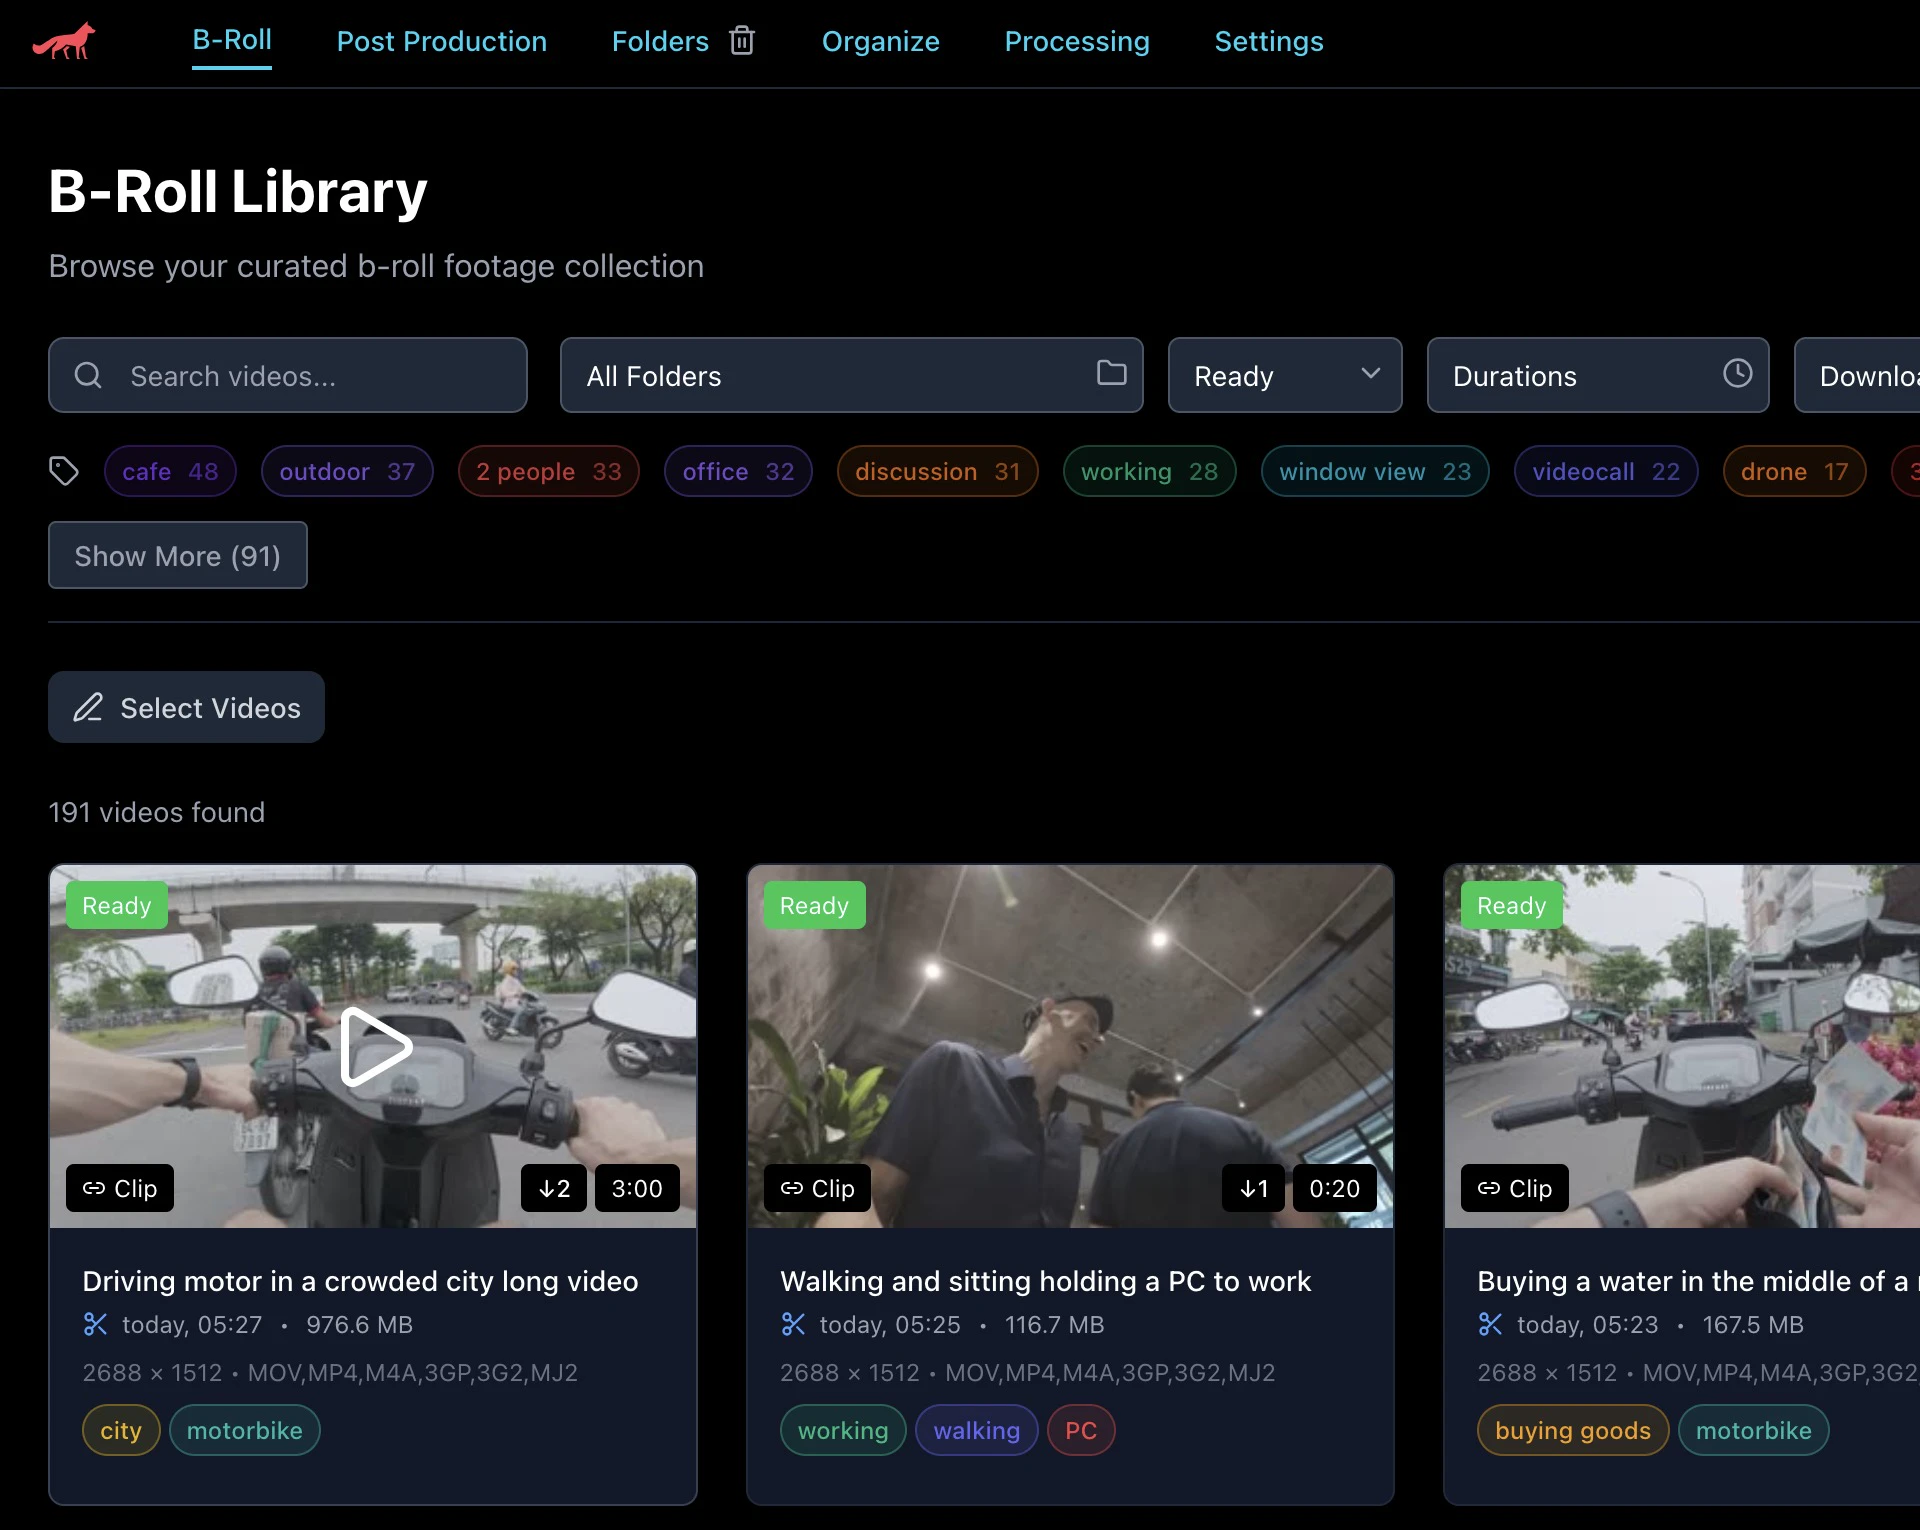The width and height of the screenshot is (1920, 1530).
Task: Click the scissors icon on Walking video card
Action: pyautogui.click(x=793, y=1324)
